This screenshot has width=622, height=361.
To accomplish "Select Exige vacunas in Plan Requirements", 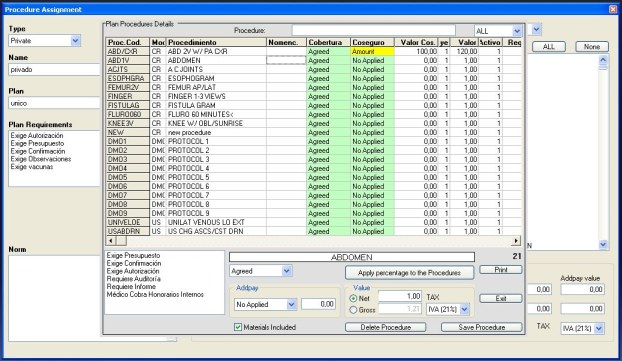I will (32, 167).
